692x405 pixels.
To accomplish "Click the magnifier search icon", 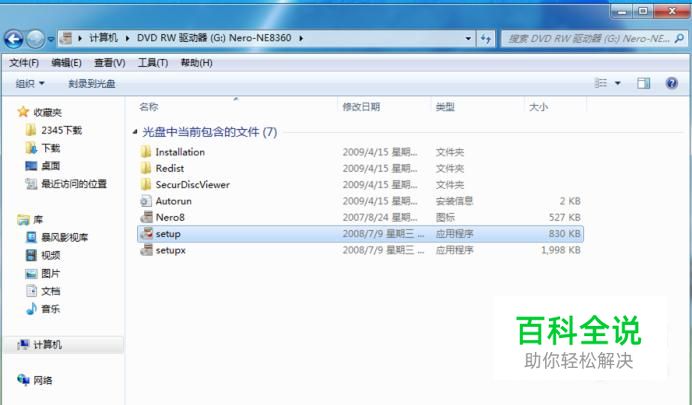I will (x=680, y=38).
